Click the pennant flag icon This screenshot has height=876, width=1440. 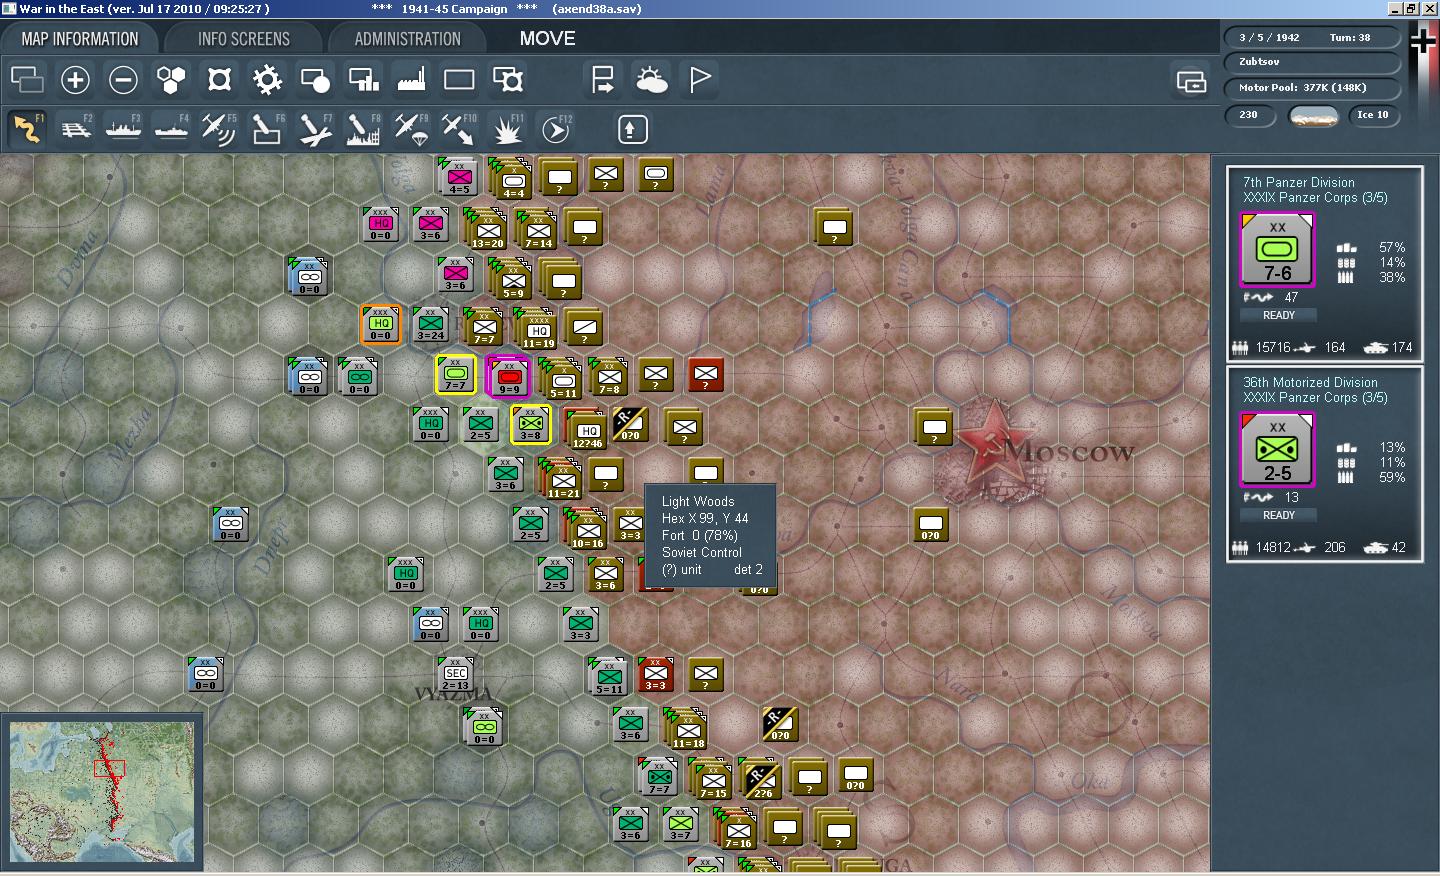tap(699, 79)
